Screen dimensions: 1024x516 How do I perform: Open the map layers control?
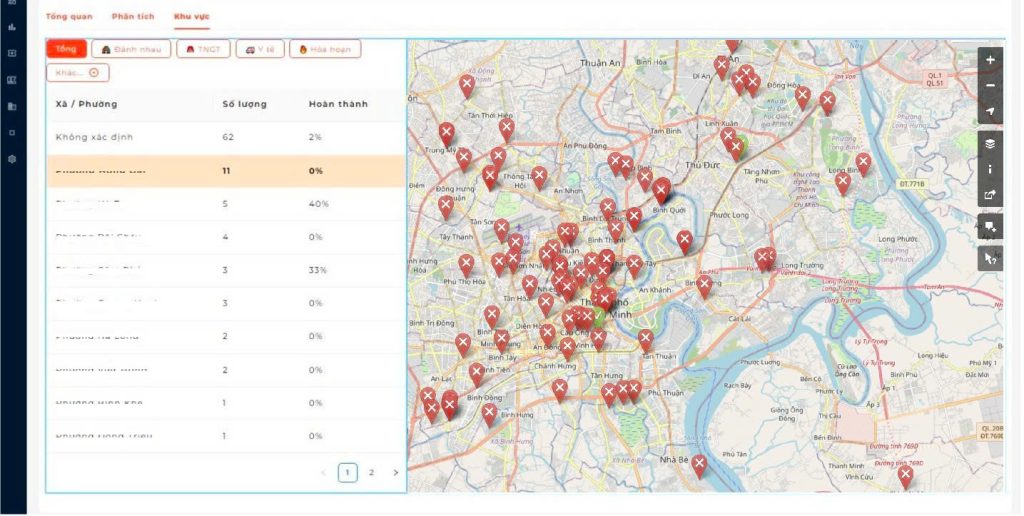point(990,144)
